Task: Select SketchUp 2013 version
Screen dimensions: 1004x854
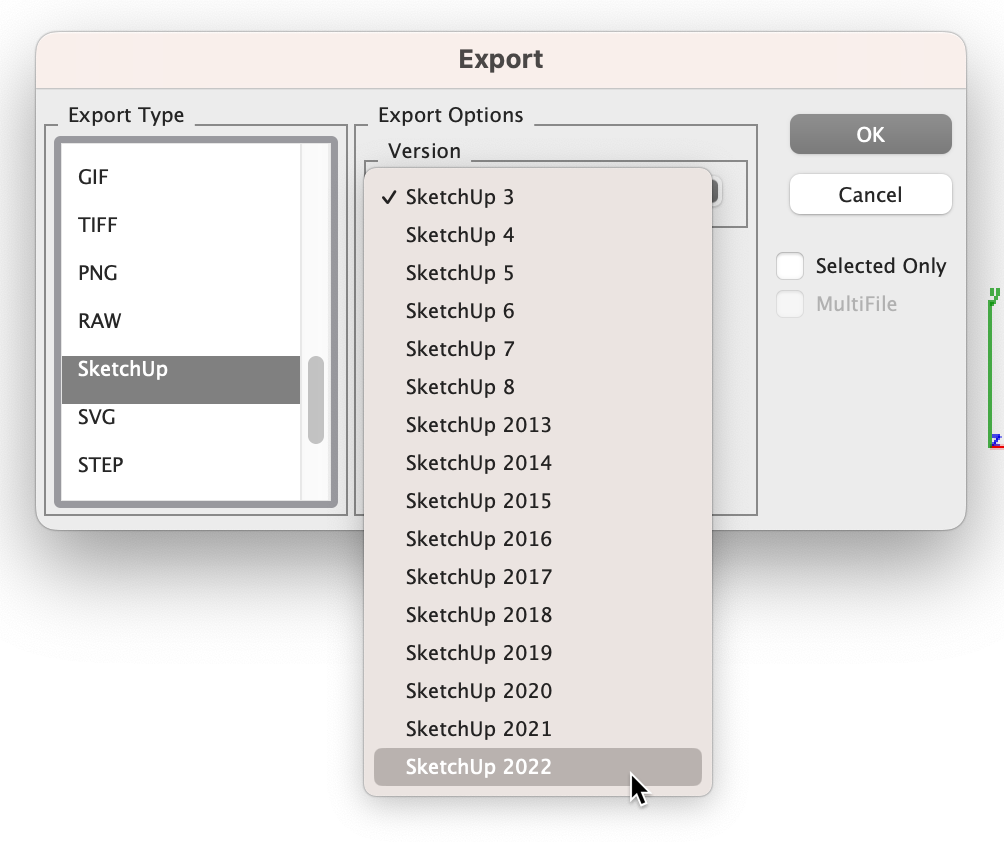Action: [x=538, y=425]
